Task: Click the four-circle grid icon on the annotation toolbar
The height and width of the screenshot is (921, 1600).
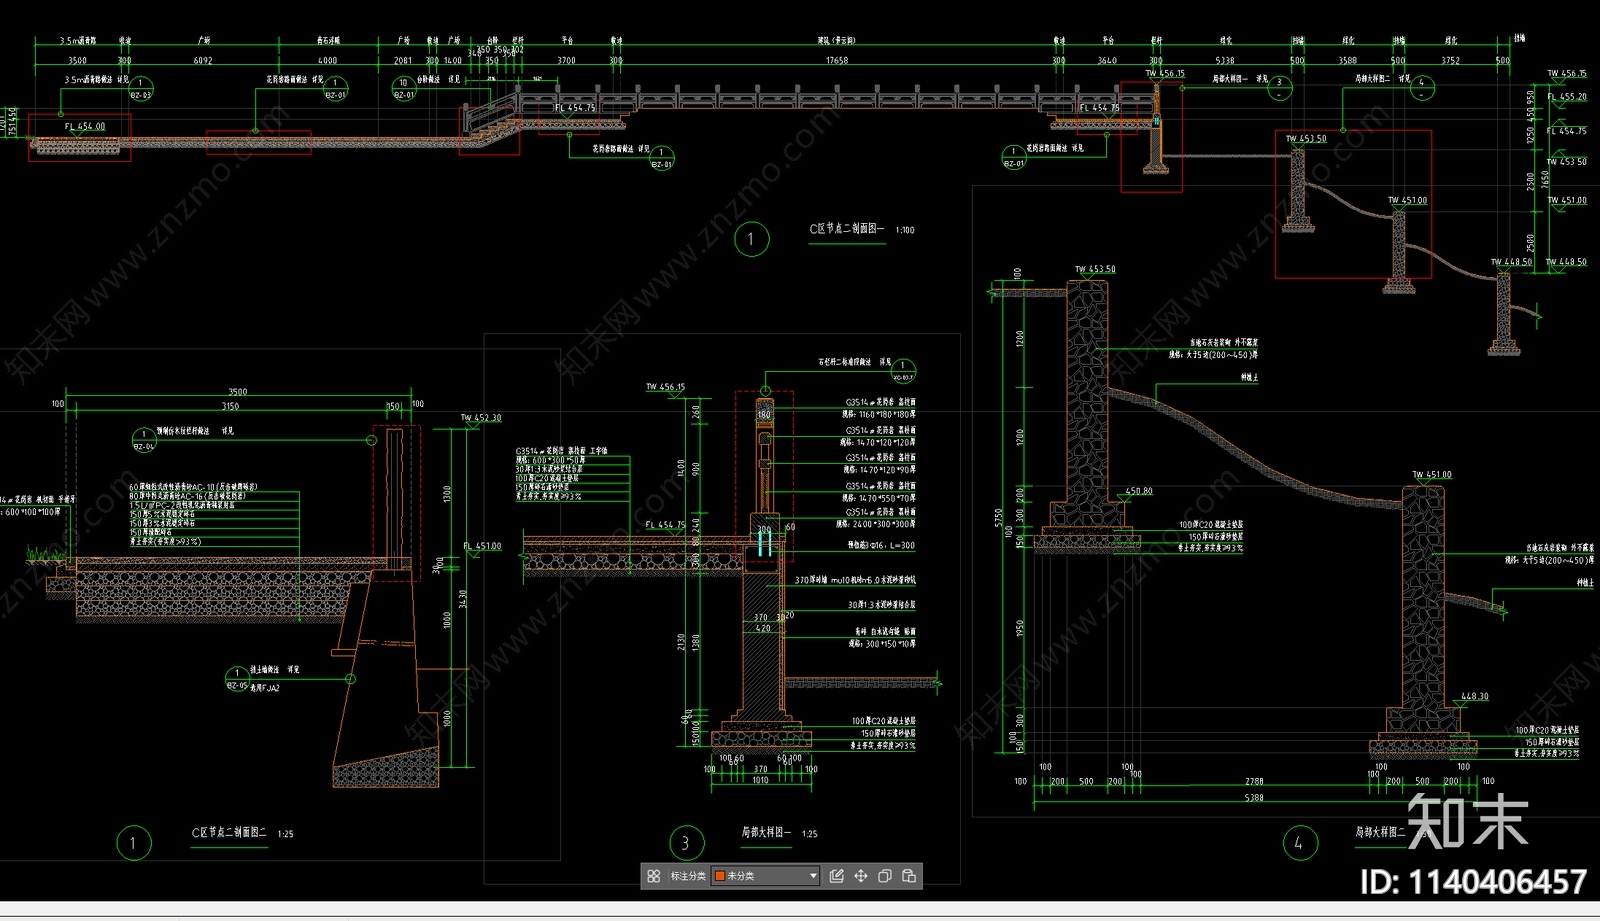Action: 653,876
